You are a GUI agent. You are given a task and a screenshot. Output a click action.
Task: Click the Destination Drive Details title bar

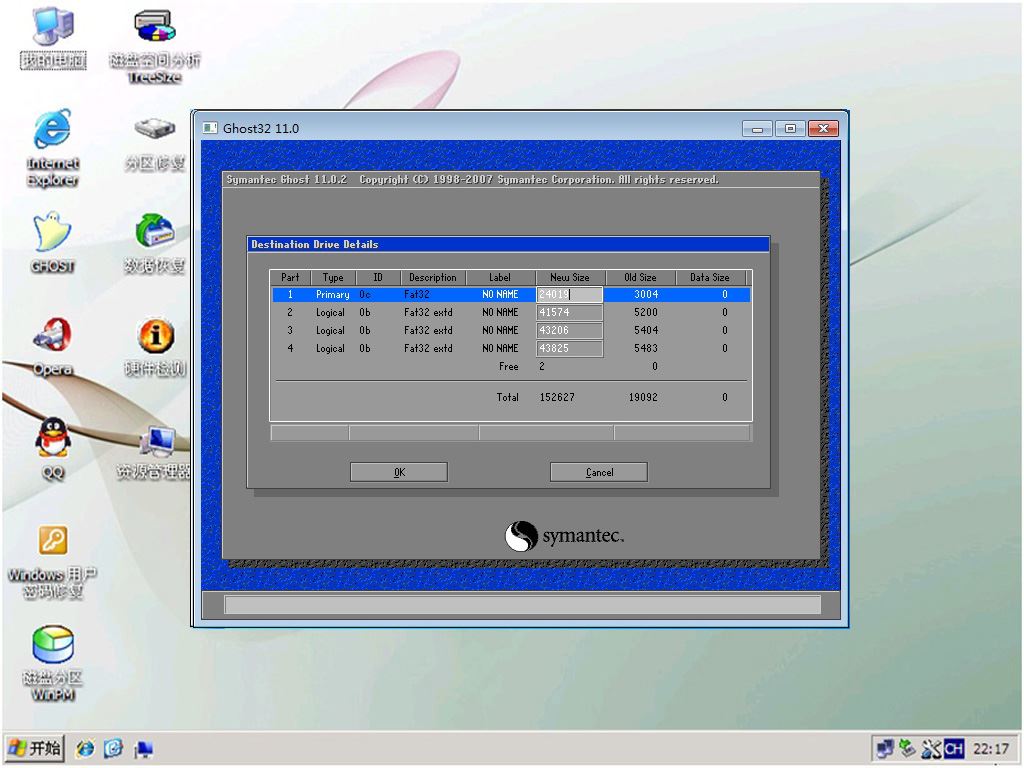(x=508, y=244)
